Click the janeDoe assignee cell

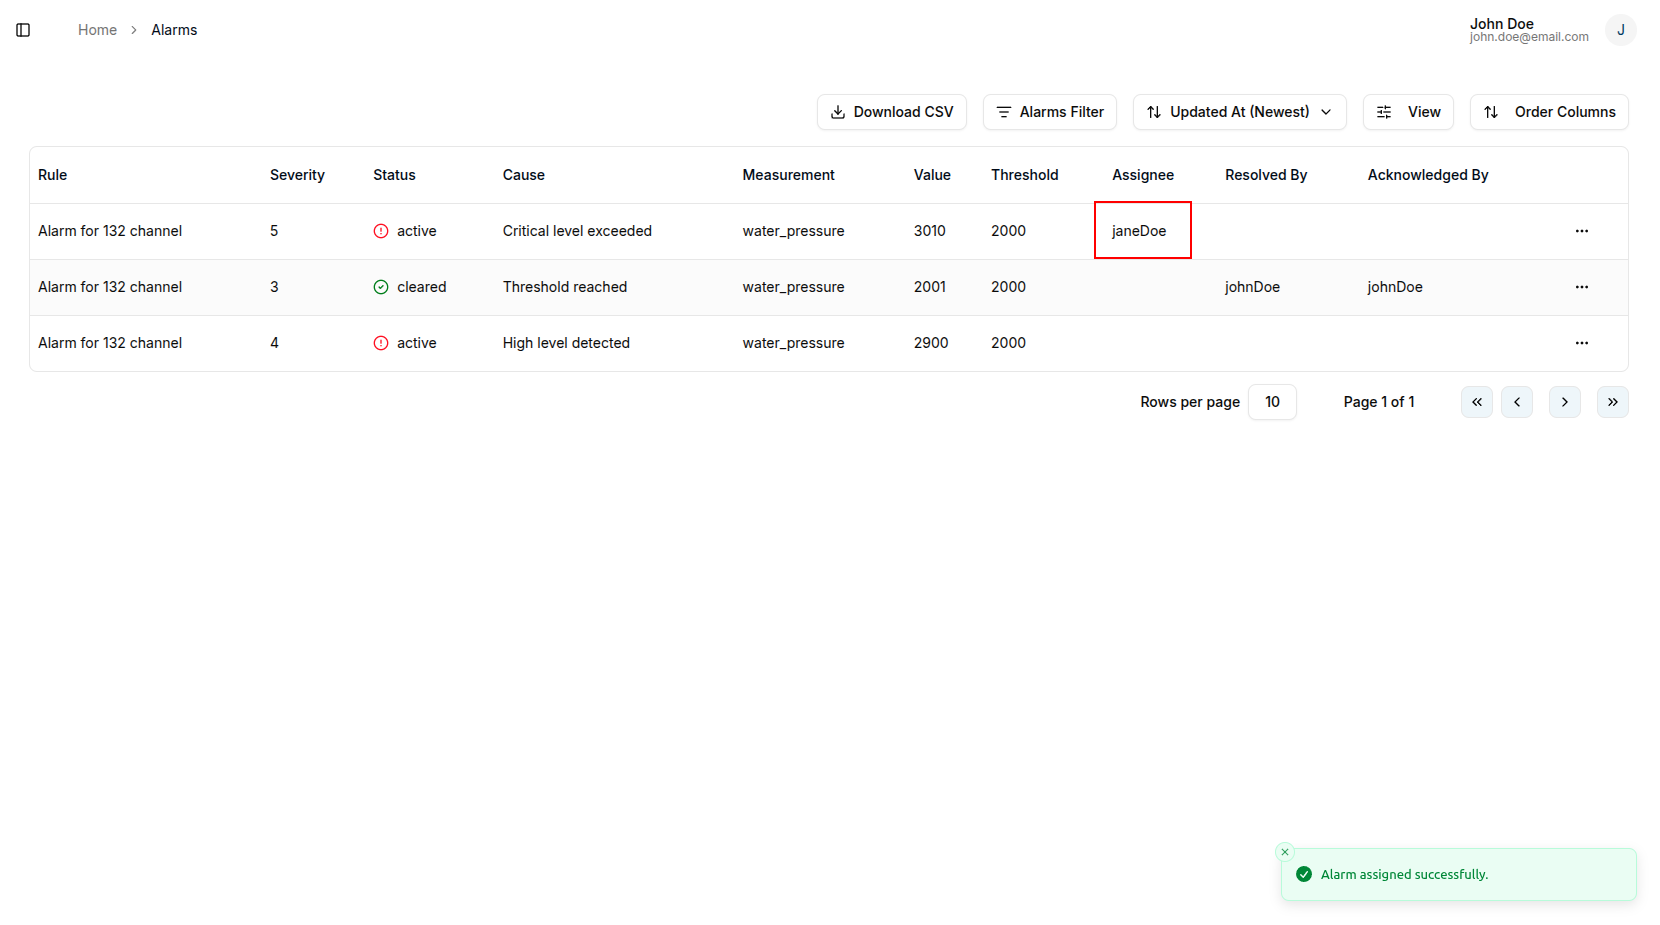1140,231
